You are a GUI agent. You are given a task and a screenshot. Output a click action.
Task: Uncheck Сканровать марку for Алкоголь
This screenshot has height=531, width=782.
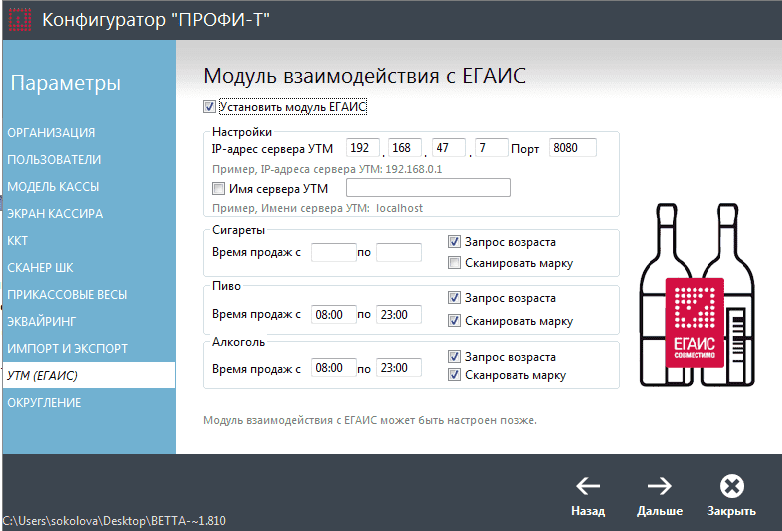(454, 374)
